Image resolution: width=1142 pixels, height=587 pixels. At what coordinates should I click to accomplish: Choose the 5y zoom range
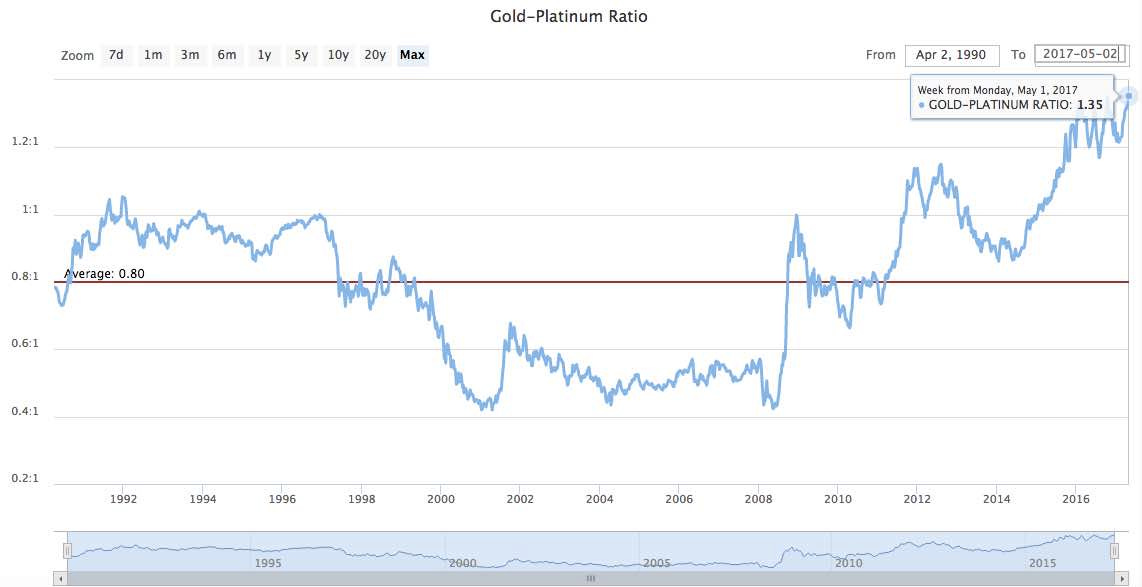(300, 55)
